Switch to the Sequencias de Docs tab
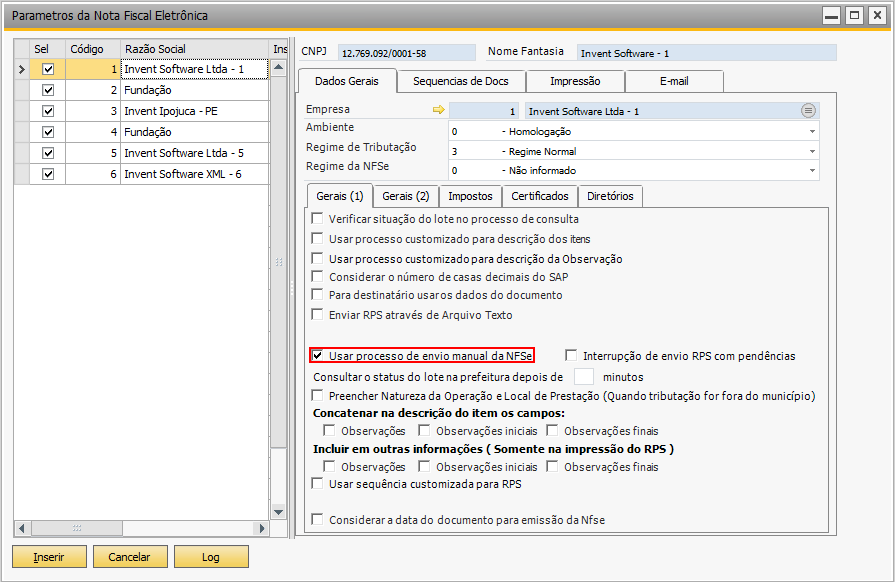 461,81
